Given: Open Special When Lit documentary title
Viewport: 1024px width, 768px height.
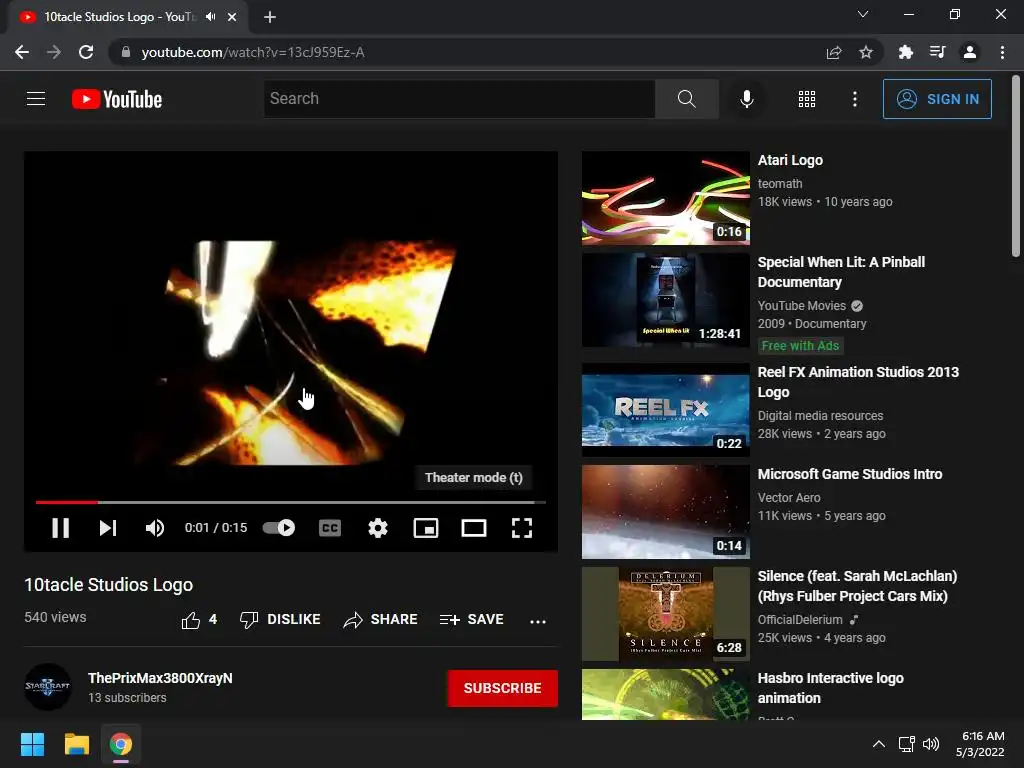Looking at the screenshot, I should [841, 272].
